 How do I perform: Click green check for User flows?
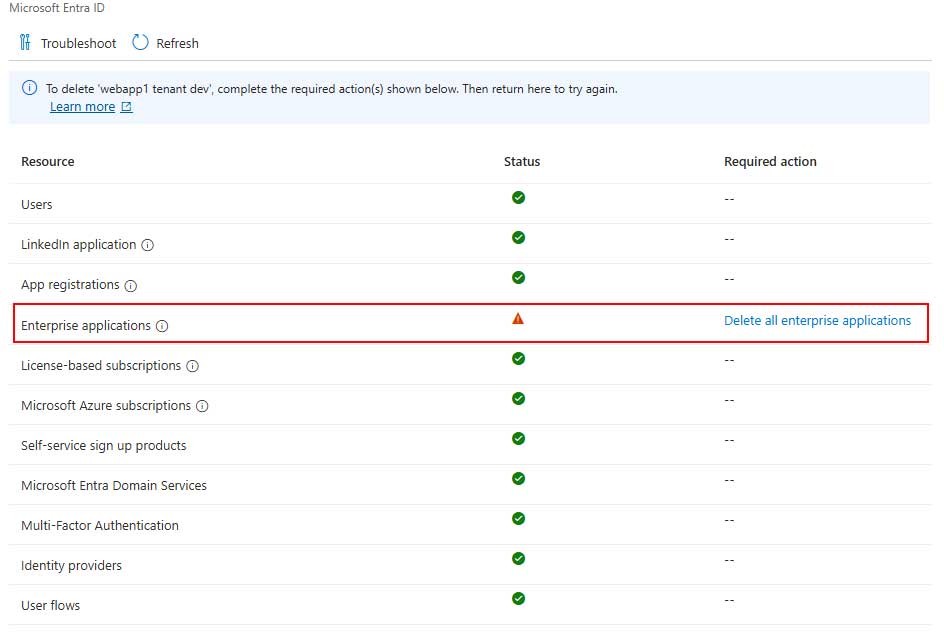(x=518, y=599)
